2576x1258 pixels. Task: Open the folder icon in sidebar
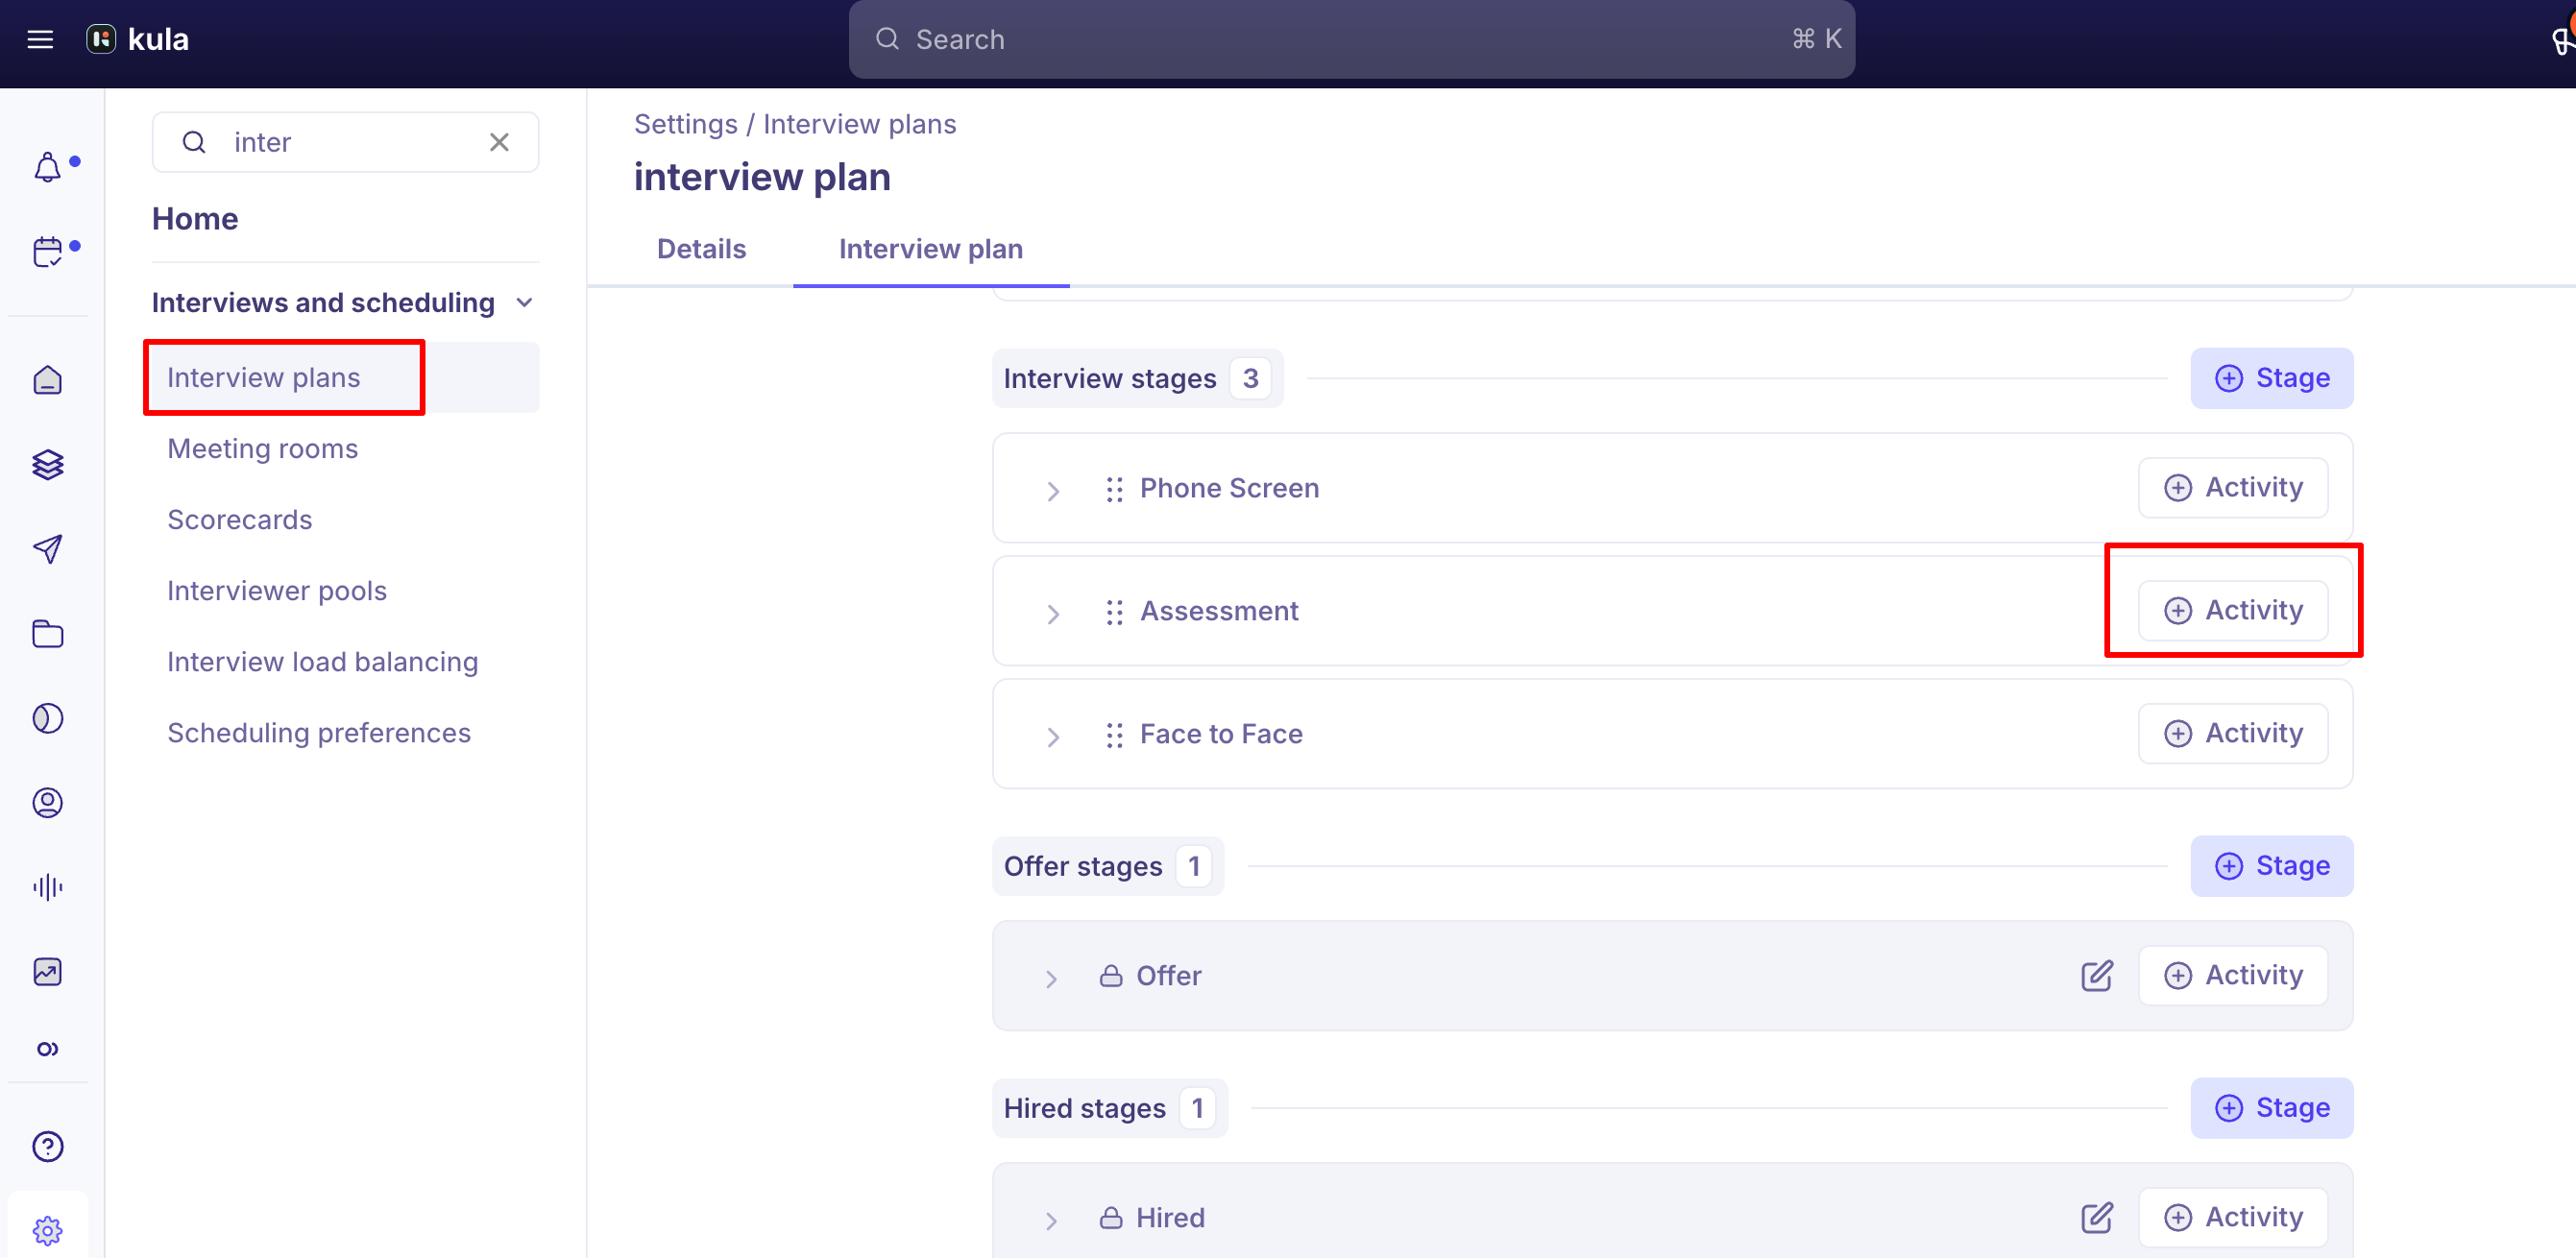pyautogui.click(x=47, y=633)
